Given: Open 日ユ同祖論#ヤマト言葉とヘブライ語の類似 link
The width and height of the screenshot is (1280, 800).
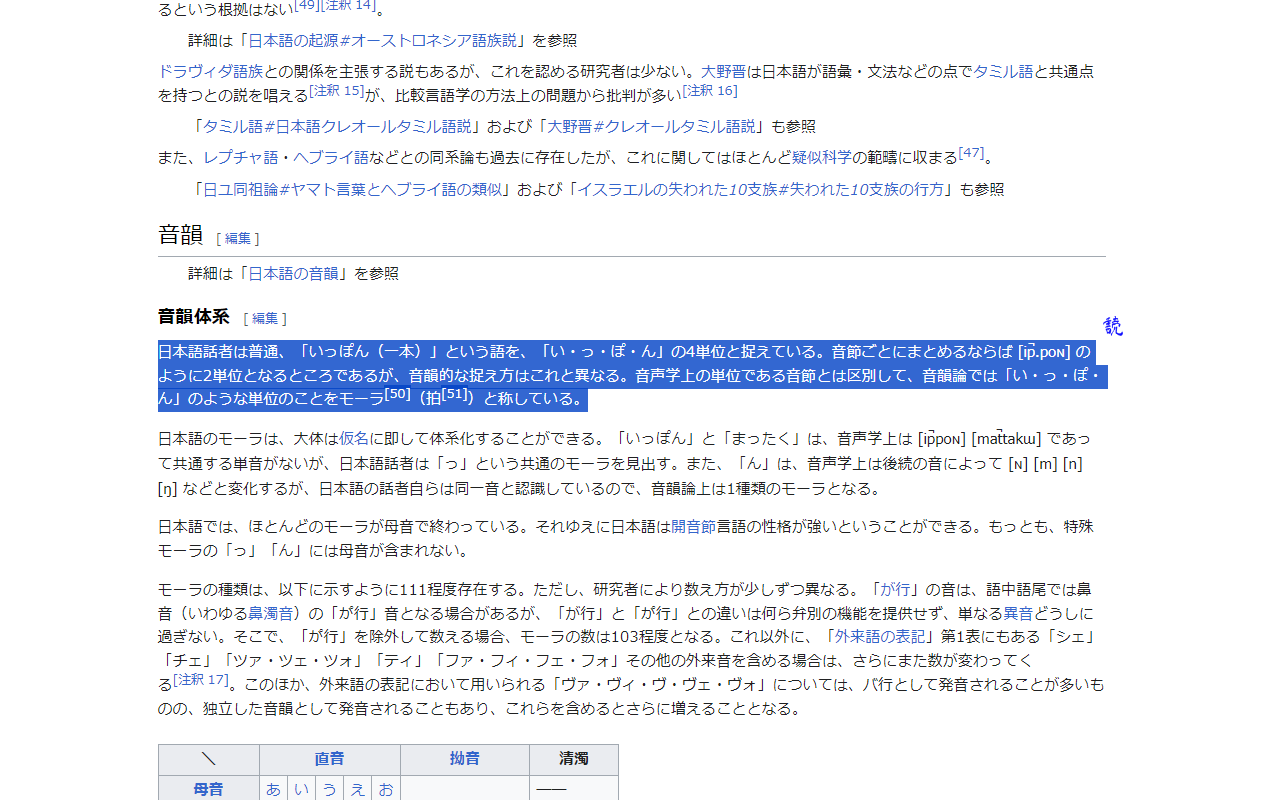Looking at the screenshot, I should [x=353, y=189].
